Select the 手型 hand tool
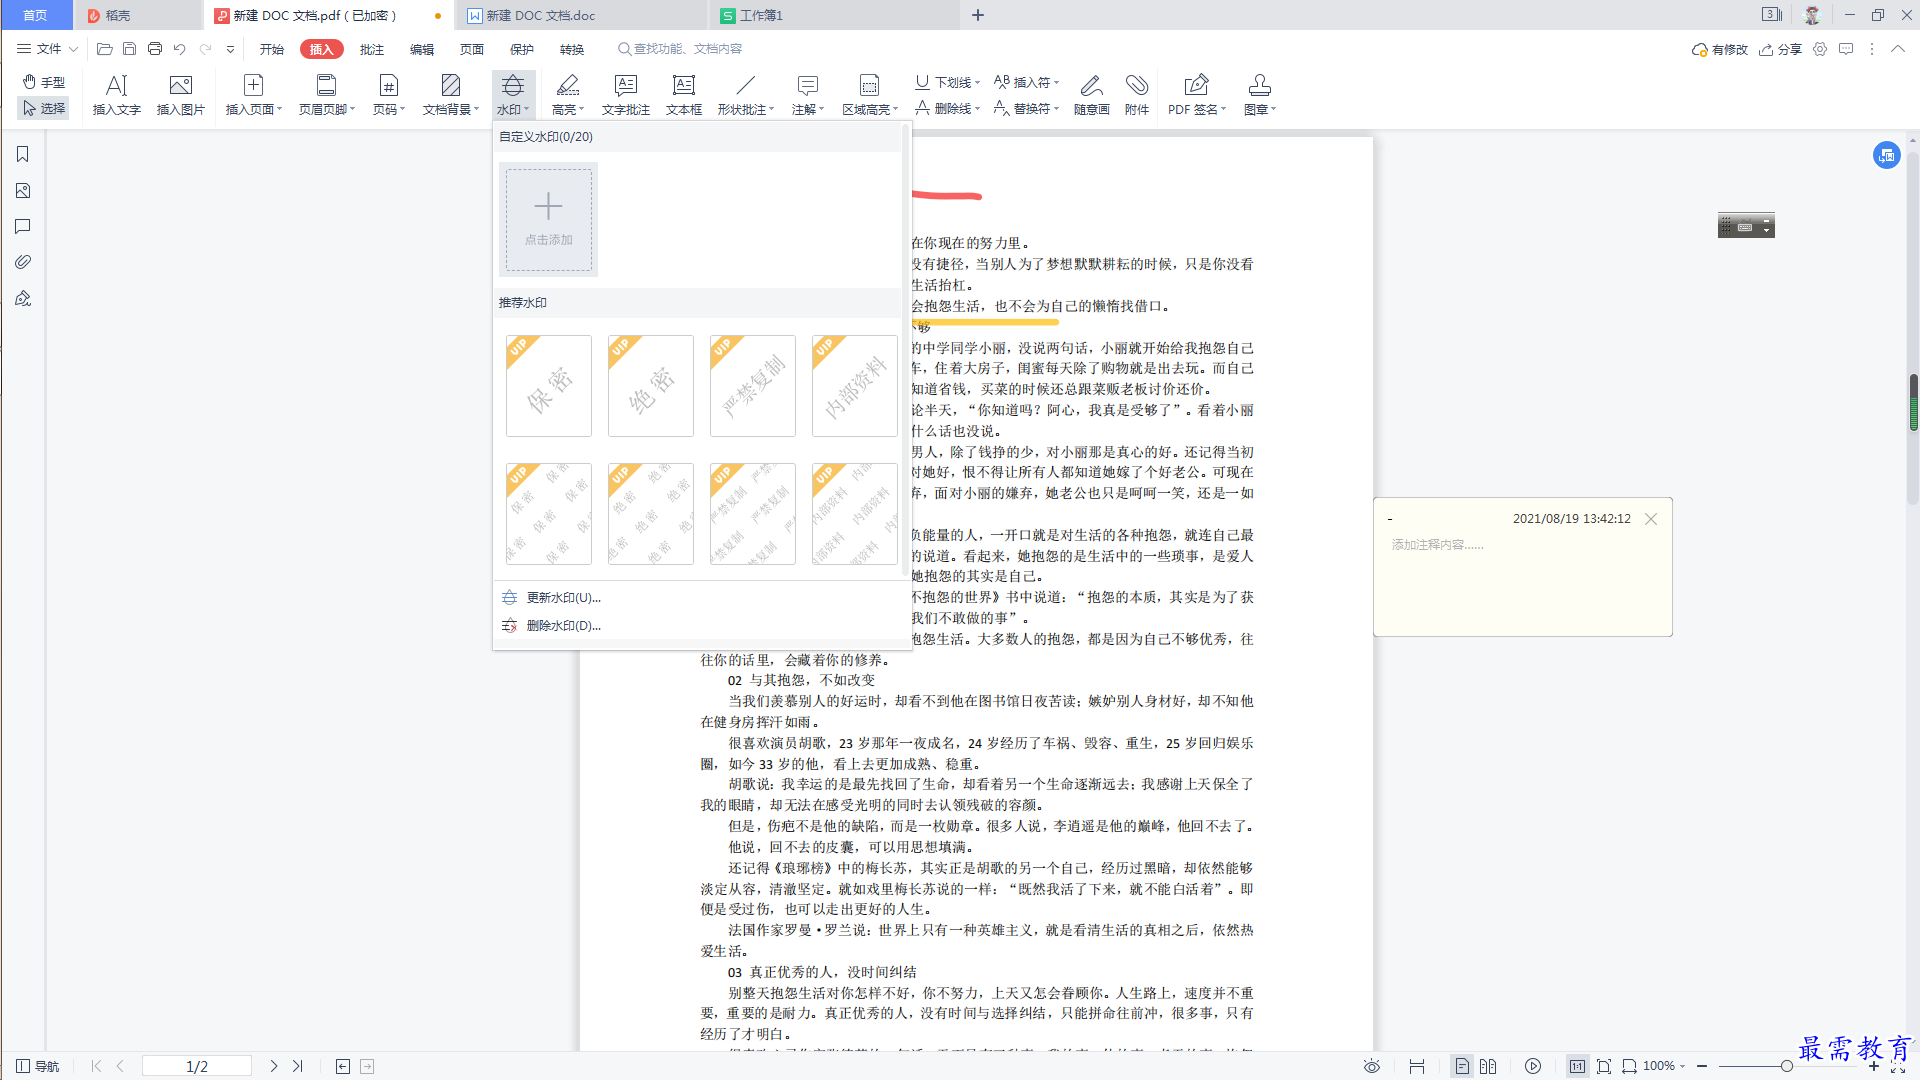This screenshot has height=1080, width=1920. click(44, 82)
